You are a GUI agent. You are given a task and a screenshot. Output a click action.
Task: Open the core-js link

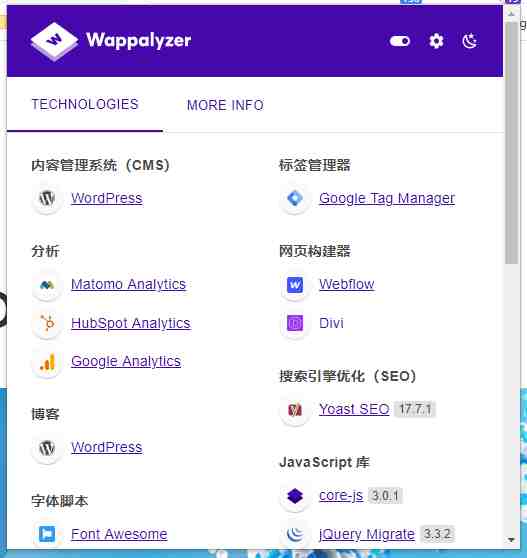[x=341, y=495]
